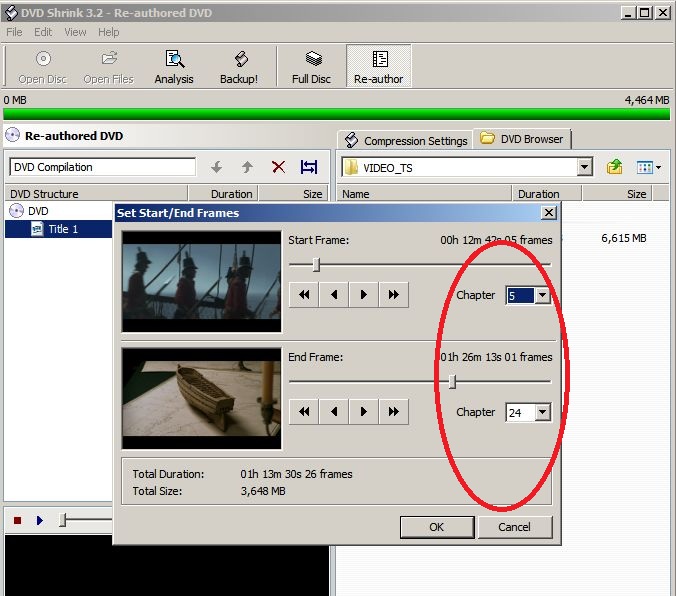Screen dimensions: 676x596
Task: Switch to Compression Settings tab
Action: pyautogui.click(x=406, y=141)
